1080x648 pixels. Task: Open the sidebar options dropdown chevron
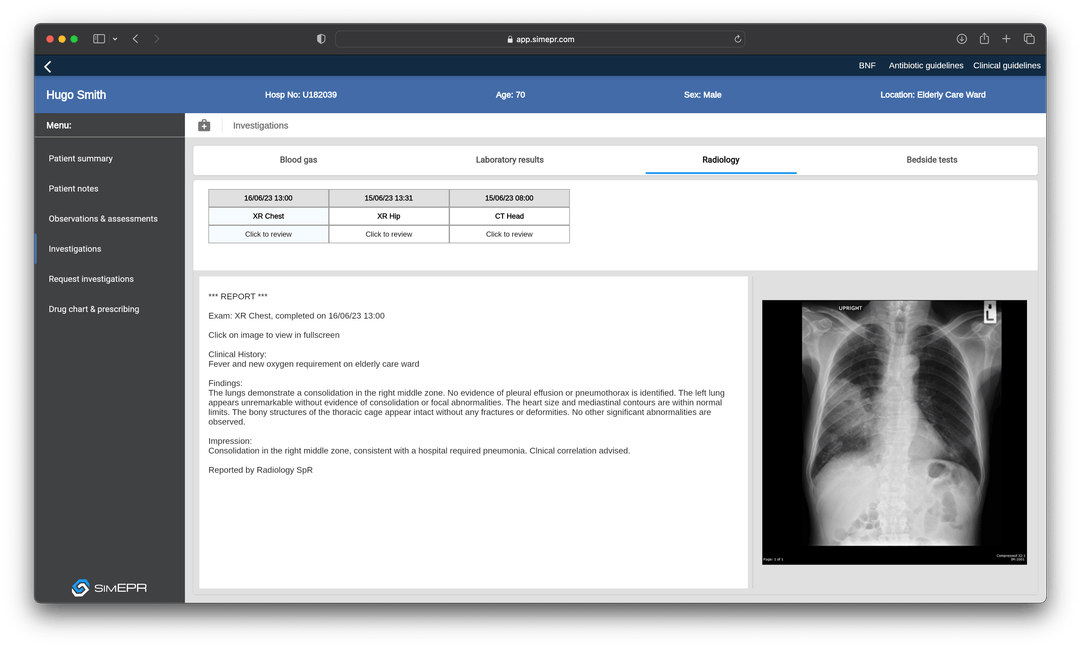115,39
